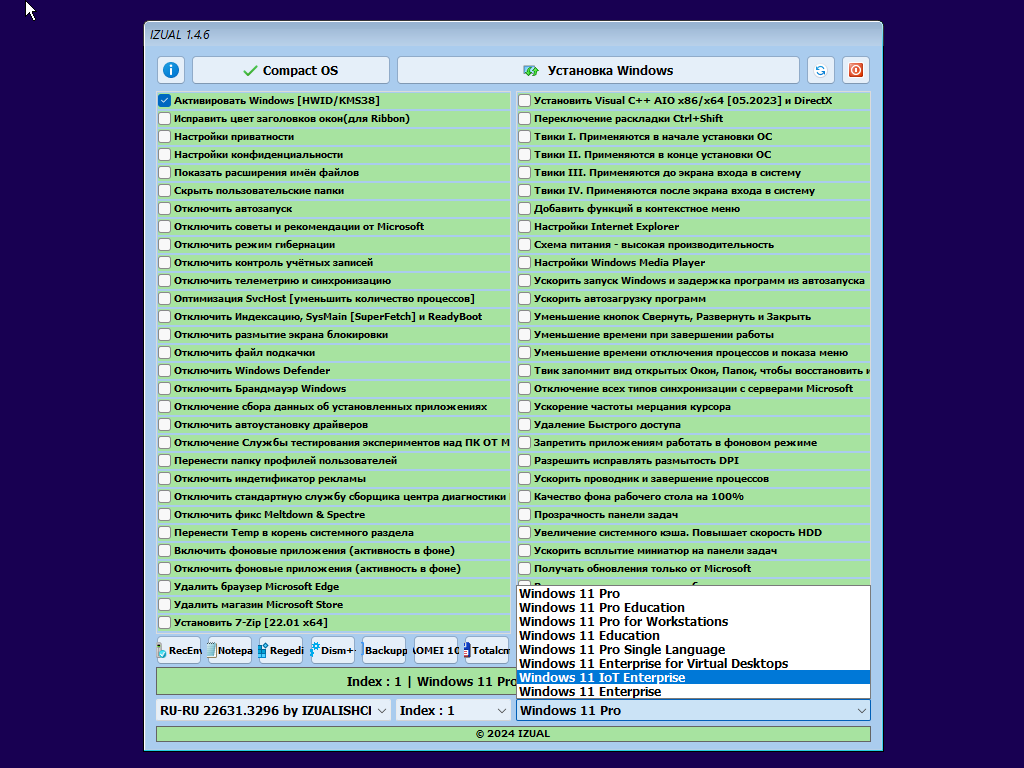The height and width of the screenshot is (768, 1024).
Task: Tick Отключить телеметрию и синхронизацию
Action: pos(165,281)
